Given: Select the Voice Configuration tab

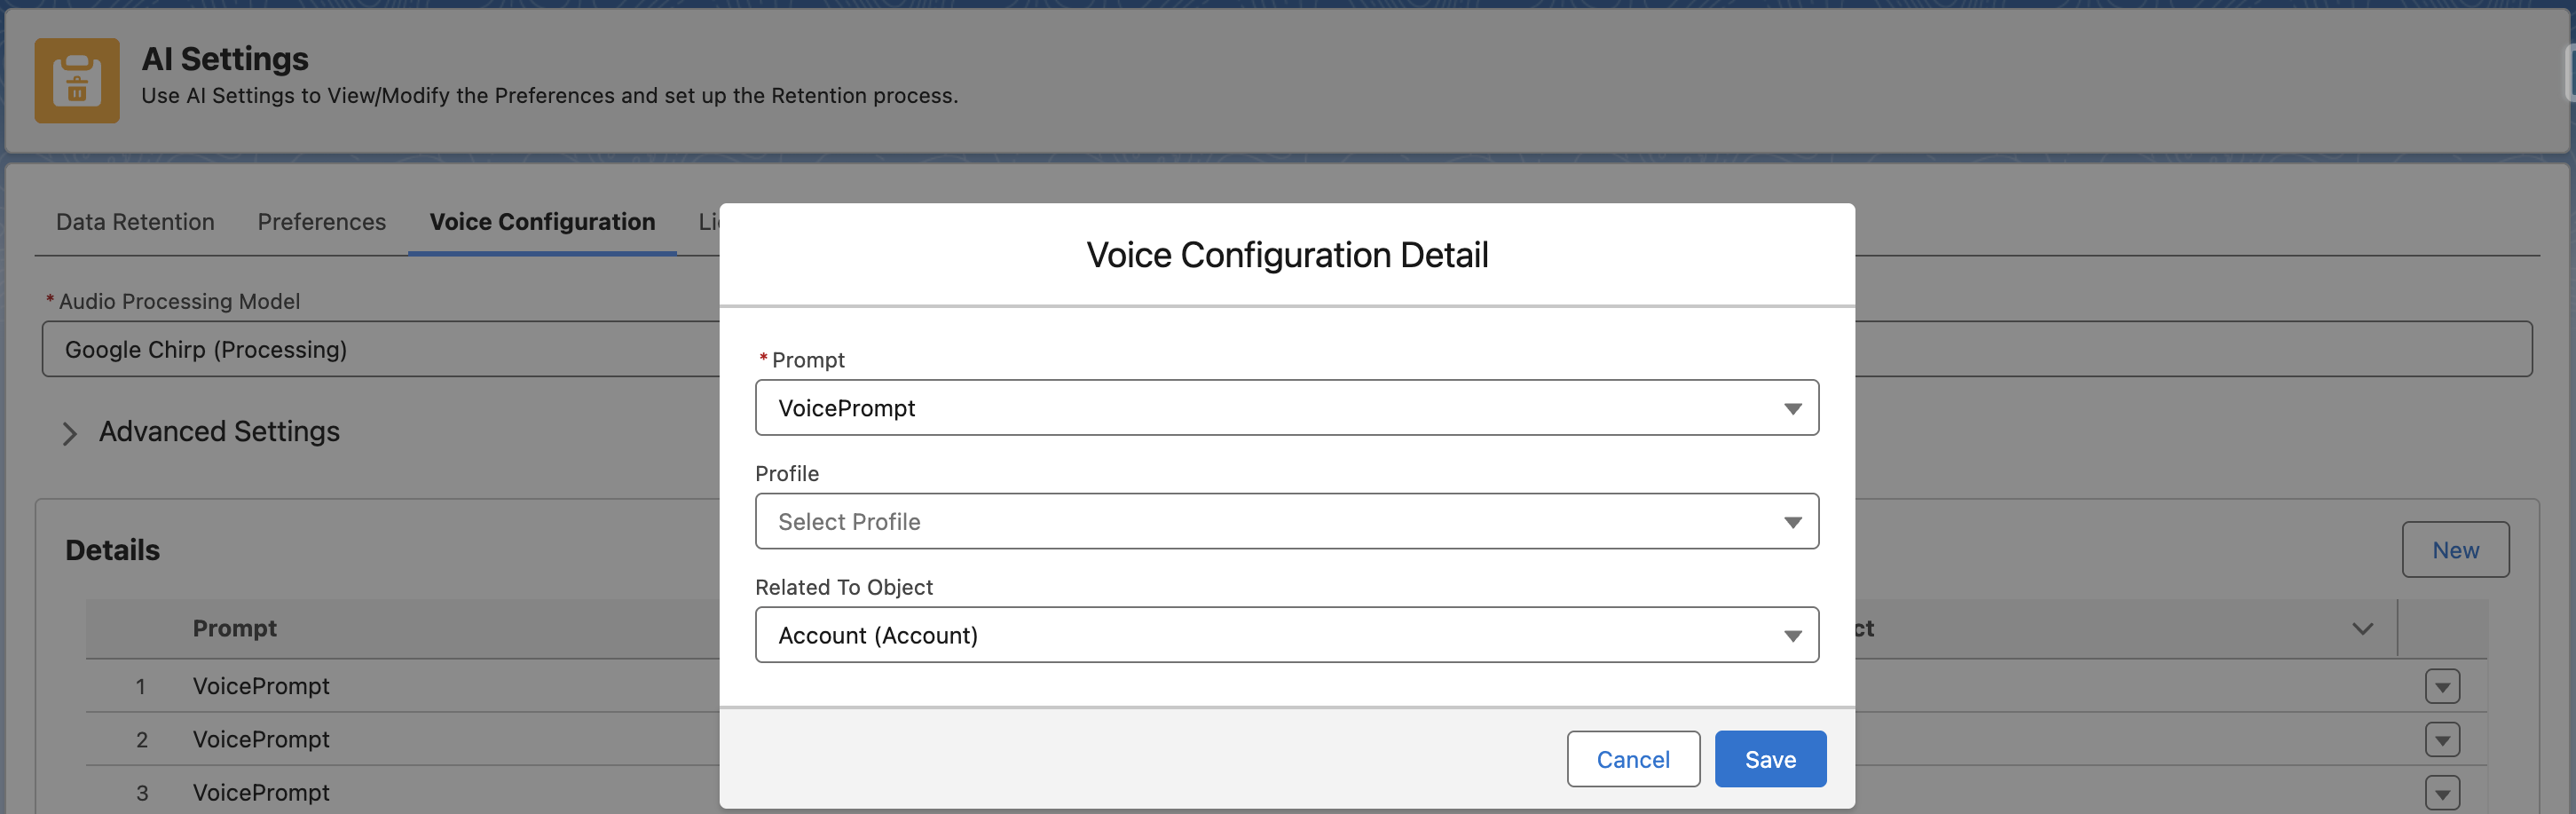Looking at the screenshot, I should tap(542, 222).
